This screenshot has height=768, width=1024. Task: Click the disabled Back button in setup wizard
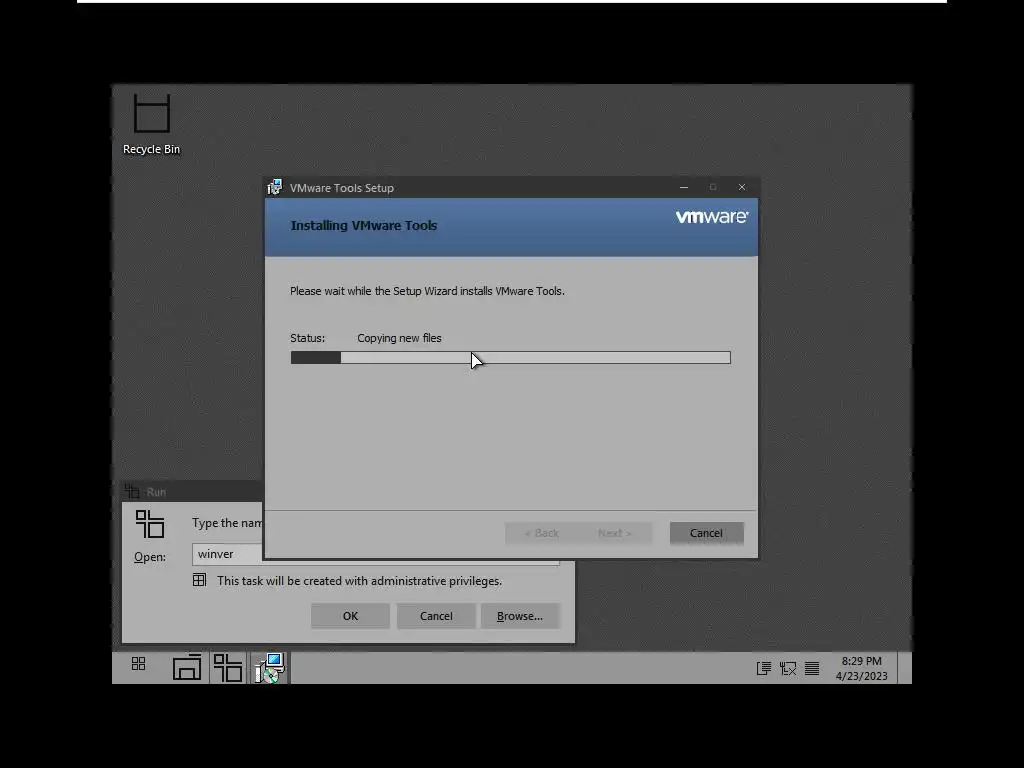(541, 533)
